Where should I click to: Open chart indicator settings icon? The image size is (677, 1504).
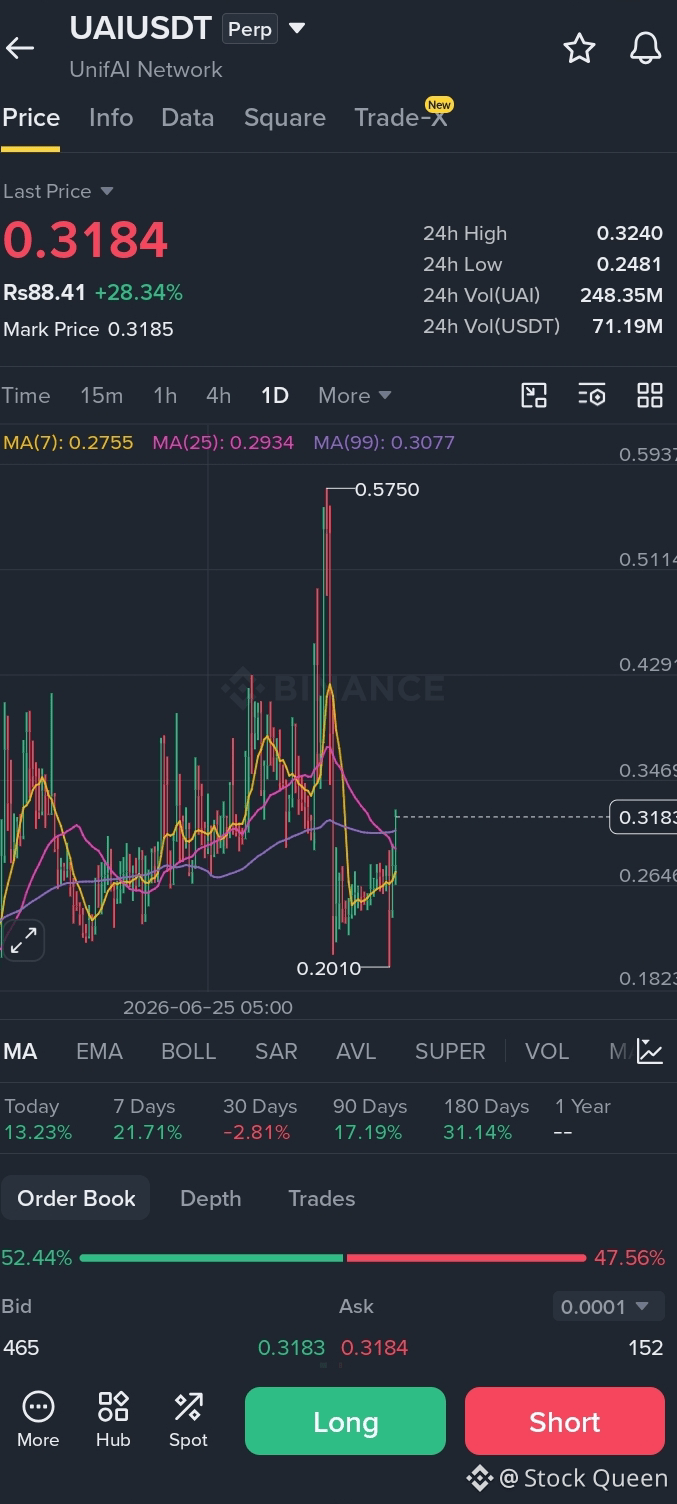(592, 395)
